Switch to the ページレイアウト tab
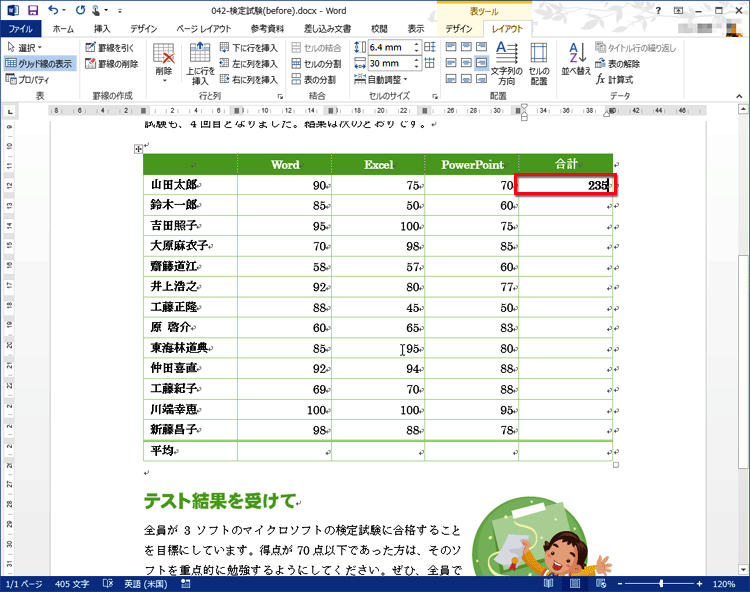This screenshot has width=750, height=592. (x=203, y=29)
